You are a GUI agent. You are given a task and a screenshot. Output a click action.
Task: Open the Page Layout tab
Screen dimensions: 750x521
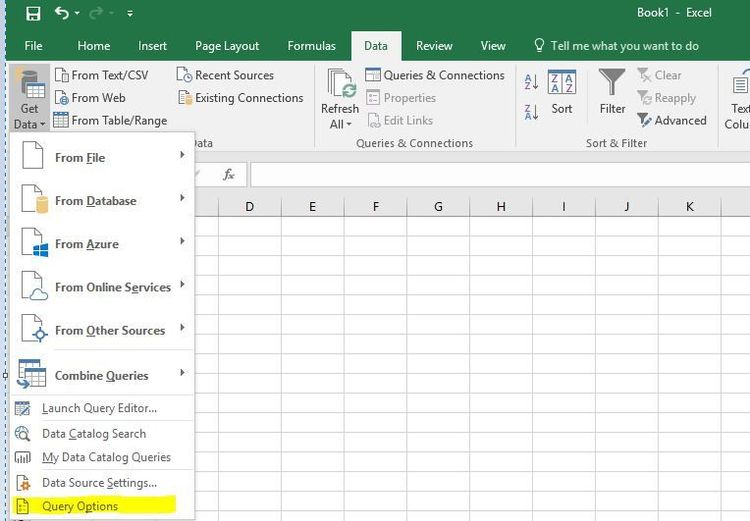click(227, 46)
